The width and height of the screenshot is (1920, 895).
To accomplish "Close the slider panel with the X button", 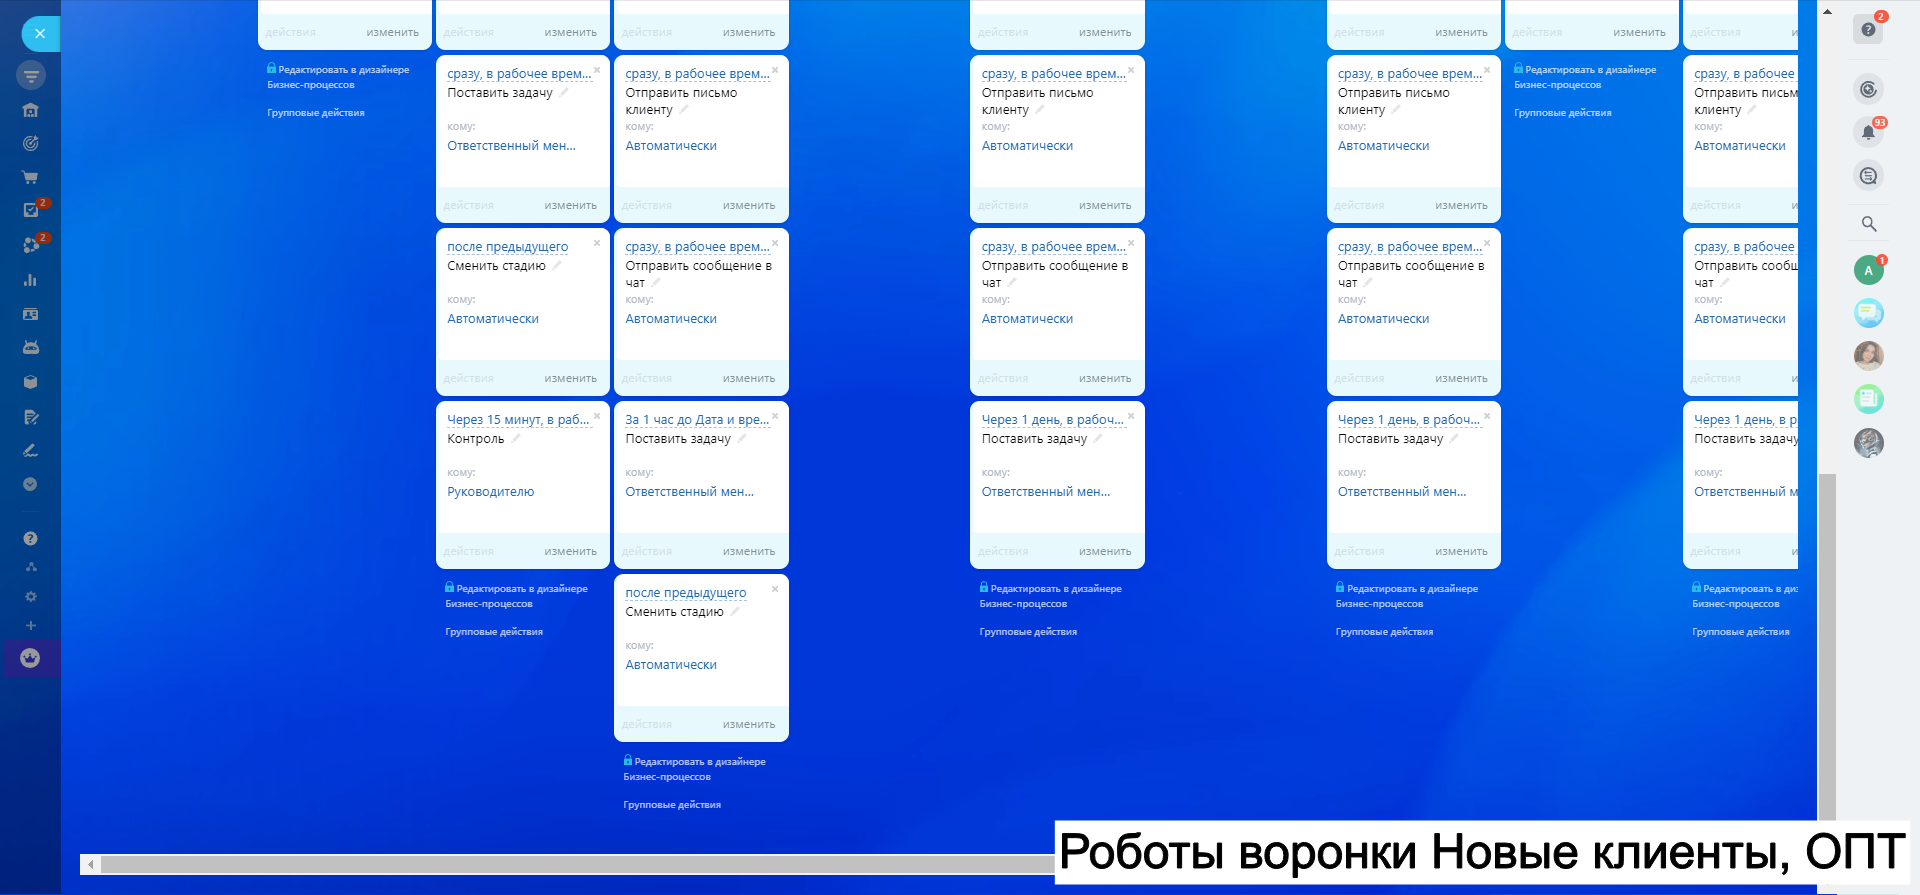I will pos(40,33).
